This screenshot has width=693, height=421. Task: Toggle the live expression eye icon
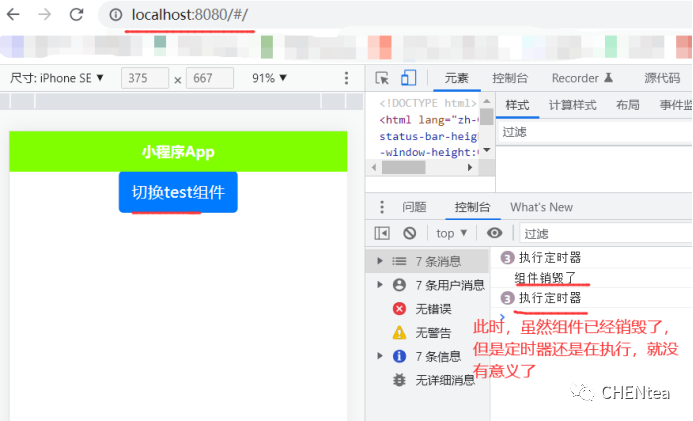[x=494, y=233]
